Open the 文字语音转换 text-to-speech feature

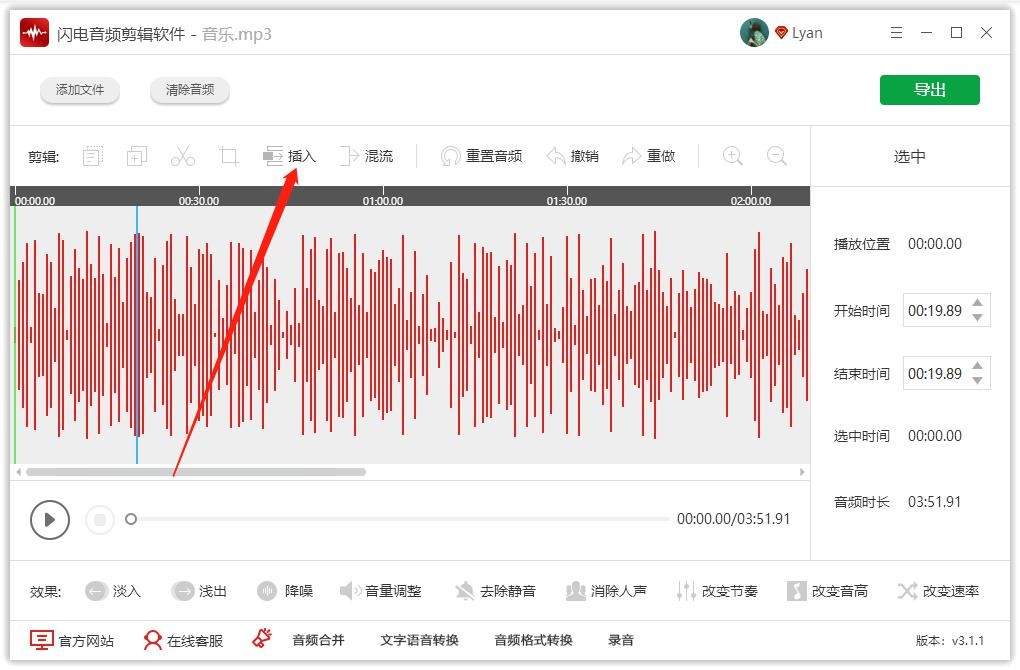pyautogui.click(x=419, y=640)
